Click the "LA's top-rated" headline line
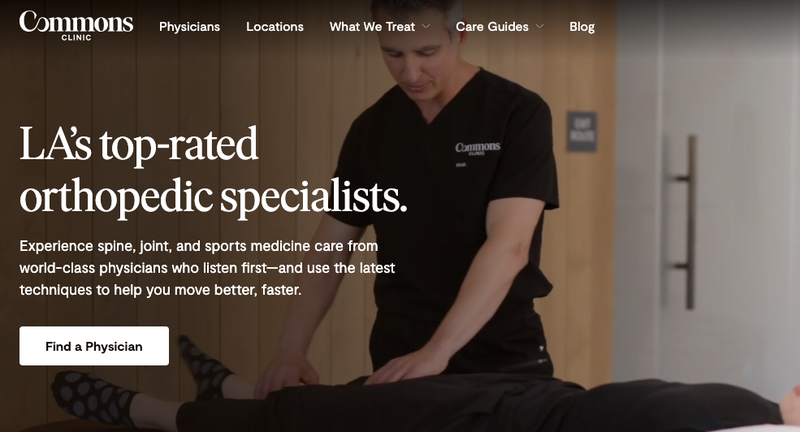Viewport: 800px width, 432px height. 139,144
